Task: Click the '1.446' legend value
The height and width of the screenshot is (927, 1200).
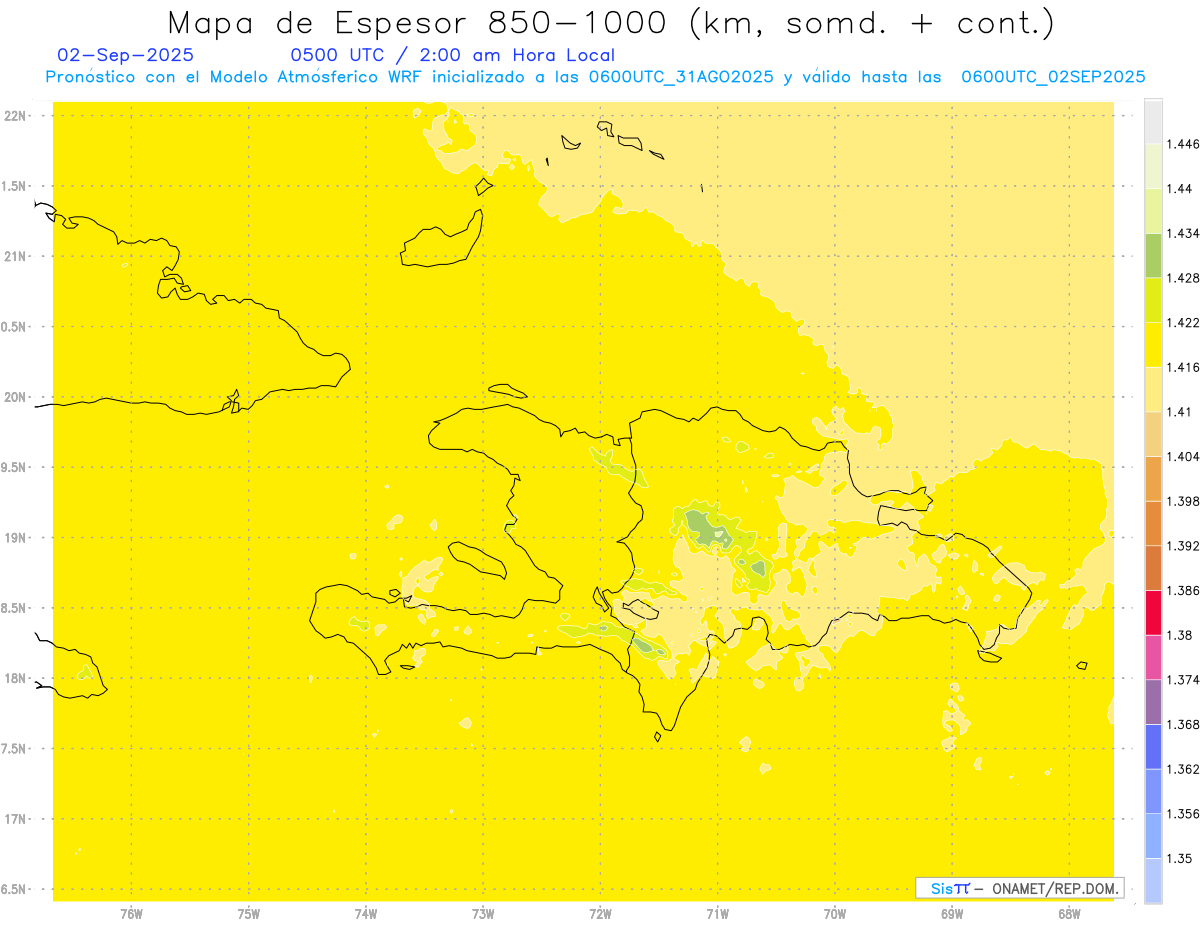Action: 1182,144
